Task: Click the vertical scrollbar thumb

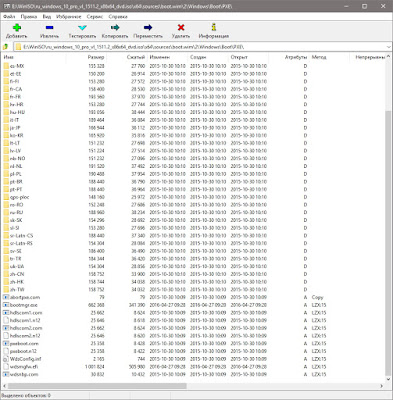Action: point(388,242)
